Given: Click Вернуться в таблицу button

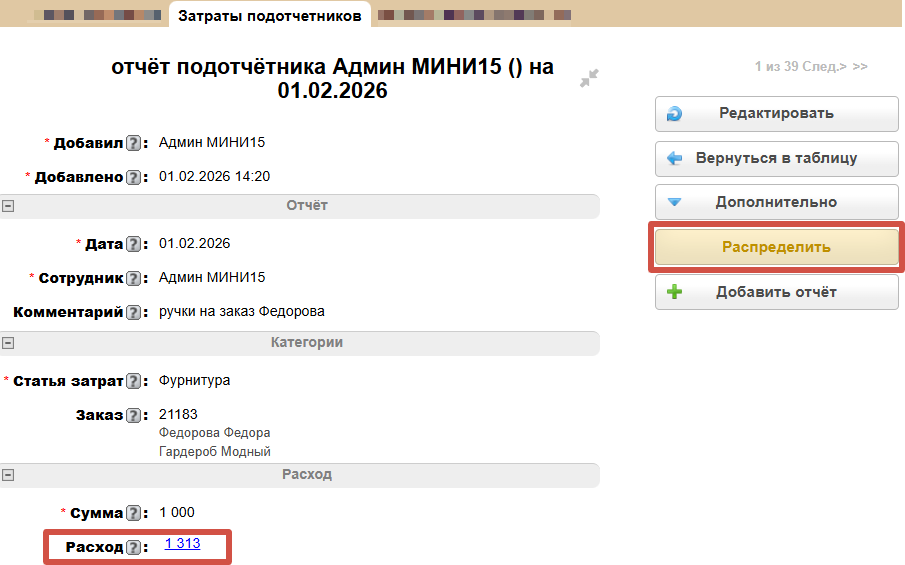Looking at the screenshot, I should point(776,158).
